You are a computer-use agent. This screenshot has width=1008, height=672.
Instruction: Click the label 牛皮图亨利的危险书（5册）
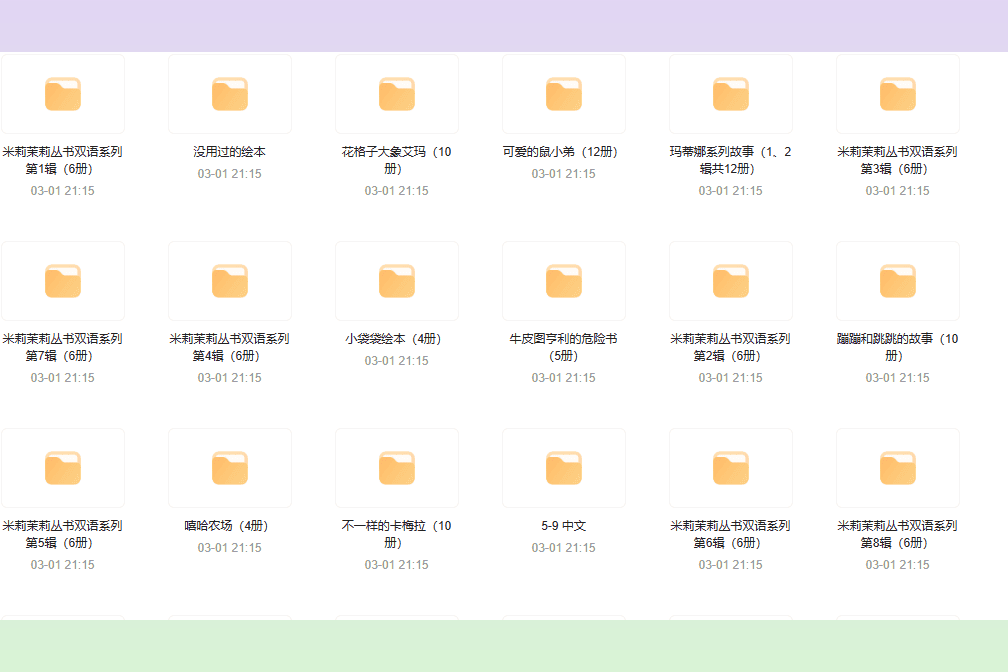tap(564, 347)
